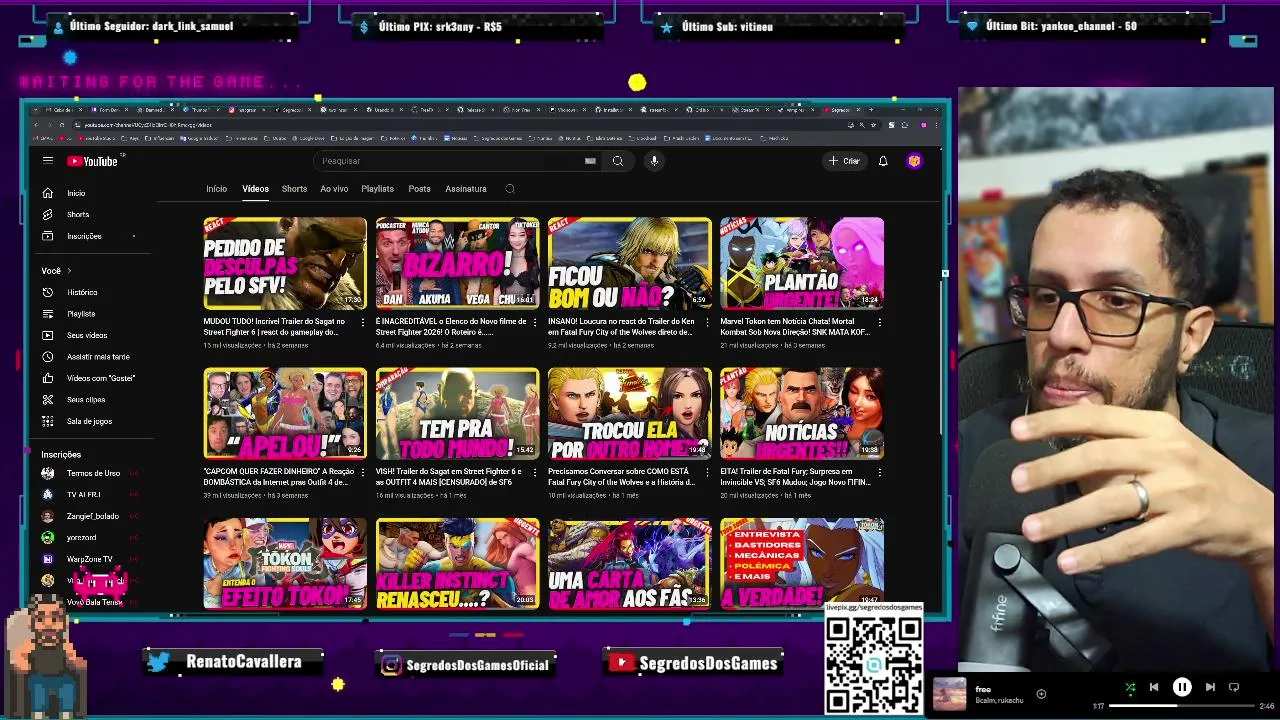This screenshot has width=1280, height=720.
Task: Open WarpZone TV subscription channel
Action: click(88, 559)
